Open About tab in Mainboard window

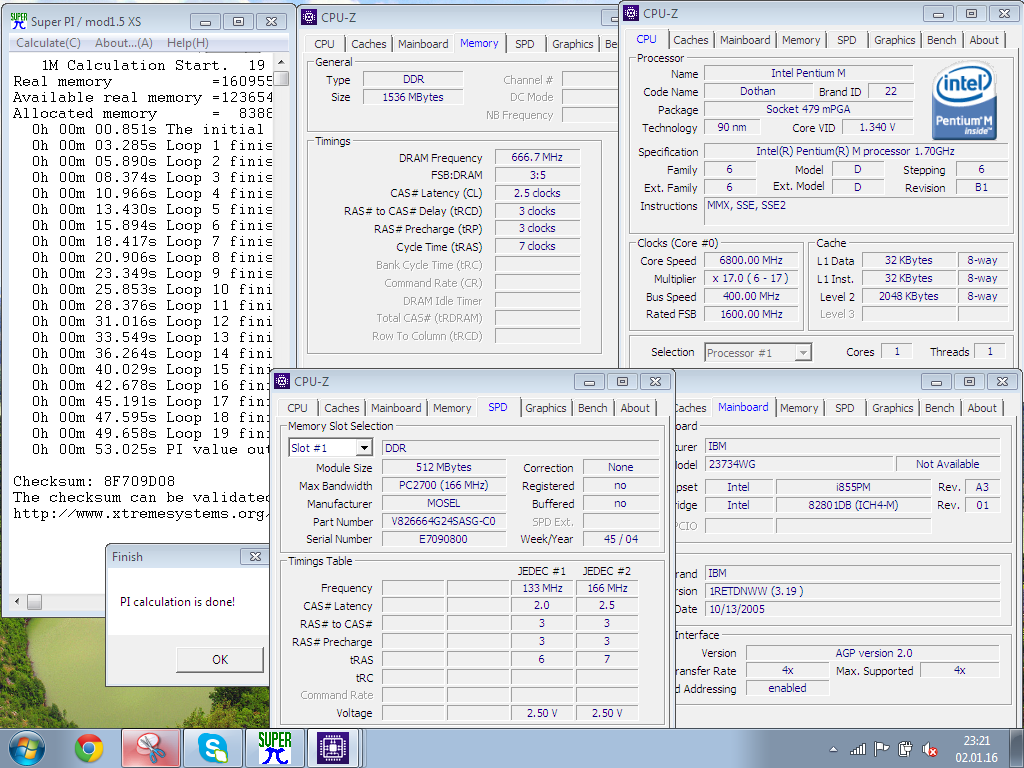pyautogui.click(x=982, y=408)
